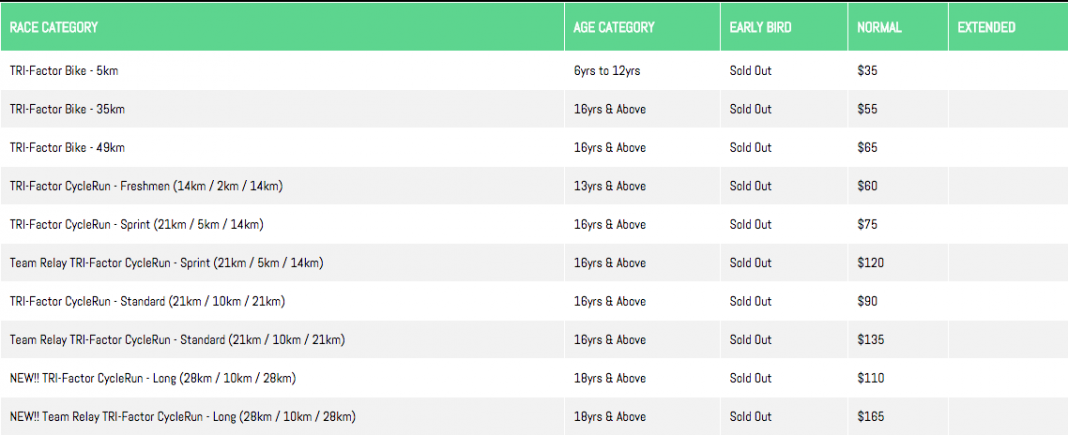Click NEW!! TRI-Factor CycleRun - Long entry

(152, 378)
